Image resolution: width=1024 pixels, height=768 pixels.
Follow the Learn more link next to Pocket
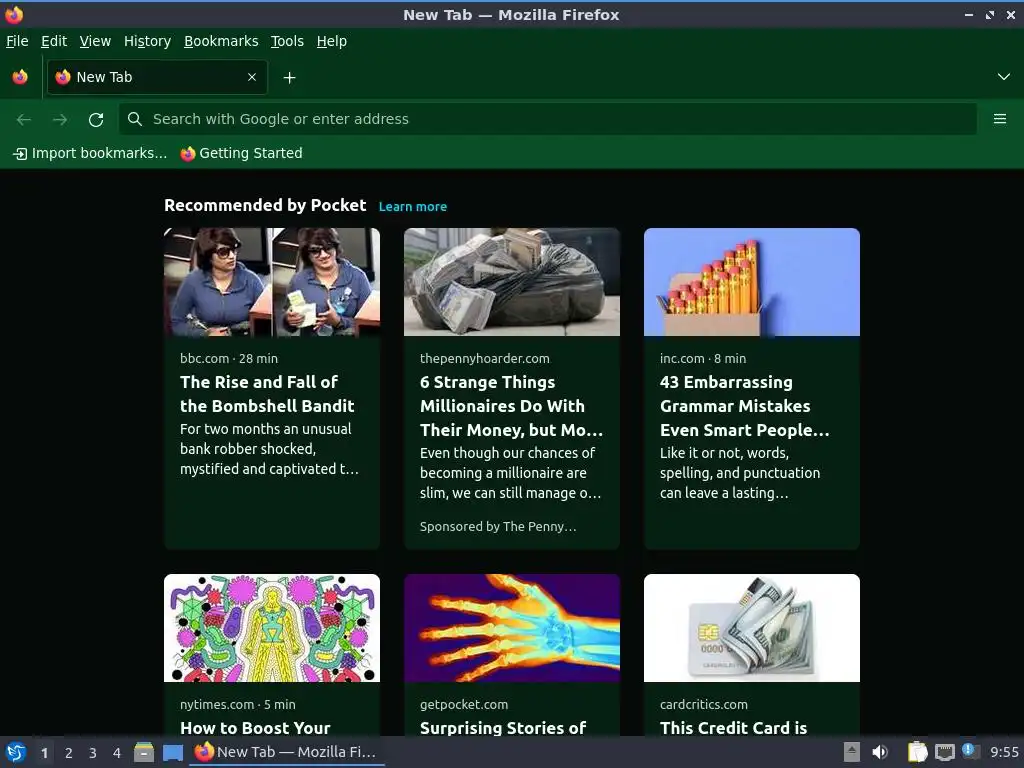(x=413, y=206)
